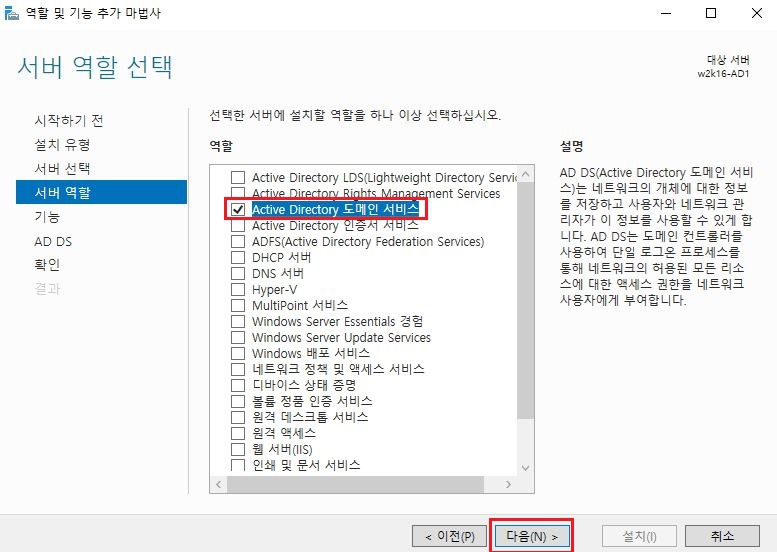
Task: Click the wizard icon in title bar
Action: point(11,13)
